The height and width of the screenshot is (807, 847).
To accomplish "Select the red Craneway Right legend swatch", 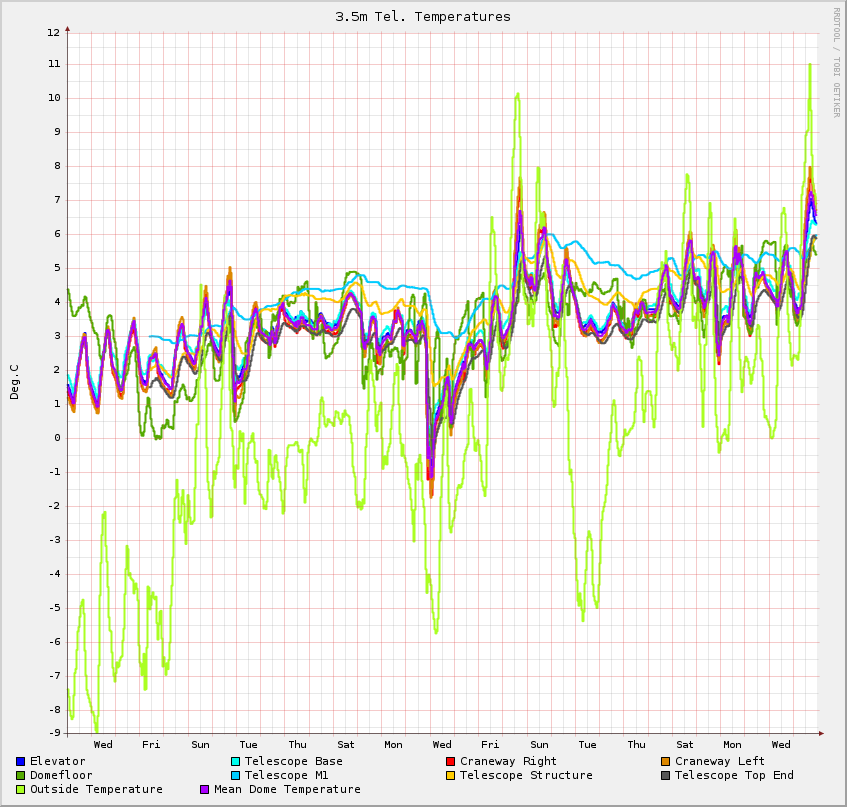I will click(450, 762).
